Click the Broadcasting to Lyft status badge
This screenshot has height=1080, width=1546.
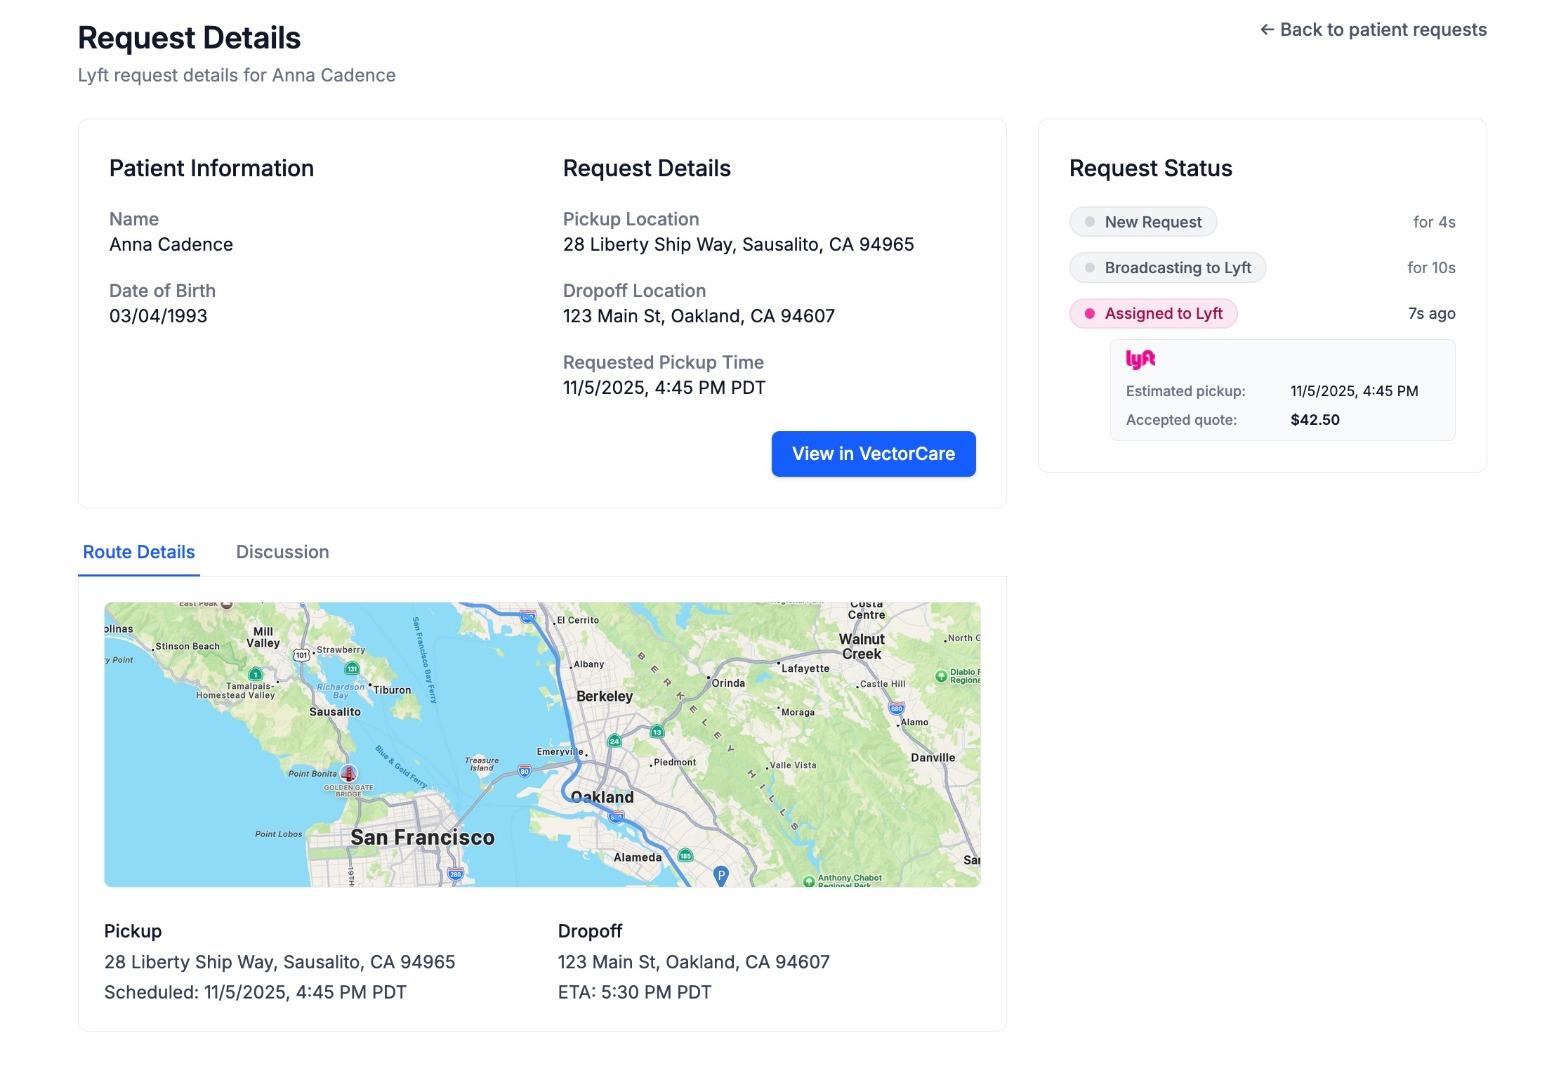[1167, 268]
